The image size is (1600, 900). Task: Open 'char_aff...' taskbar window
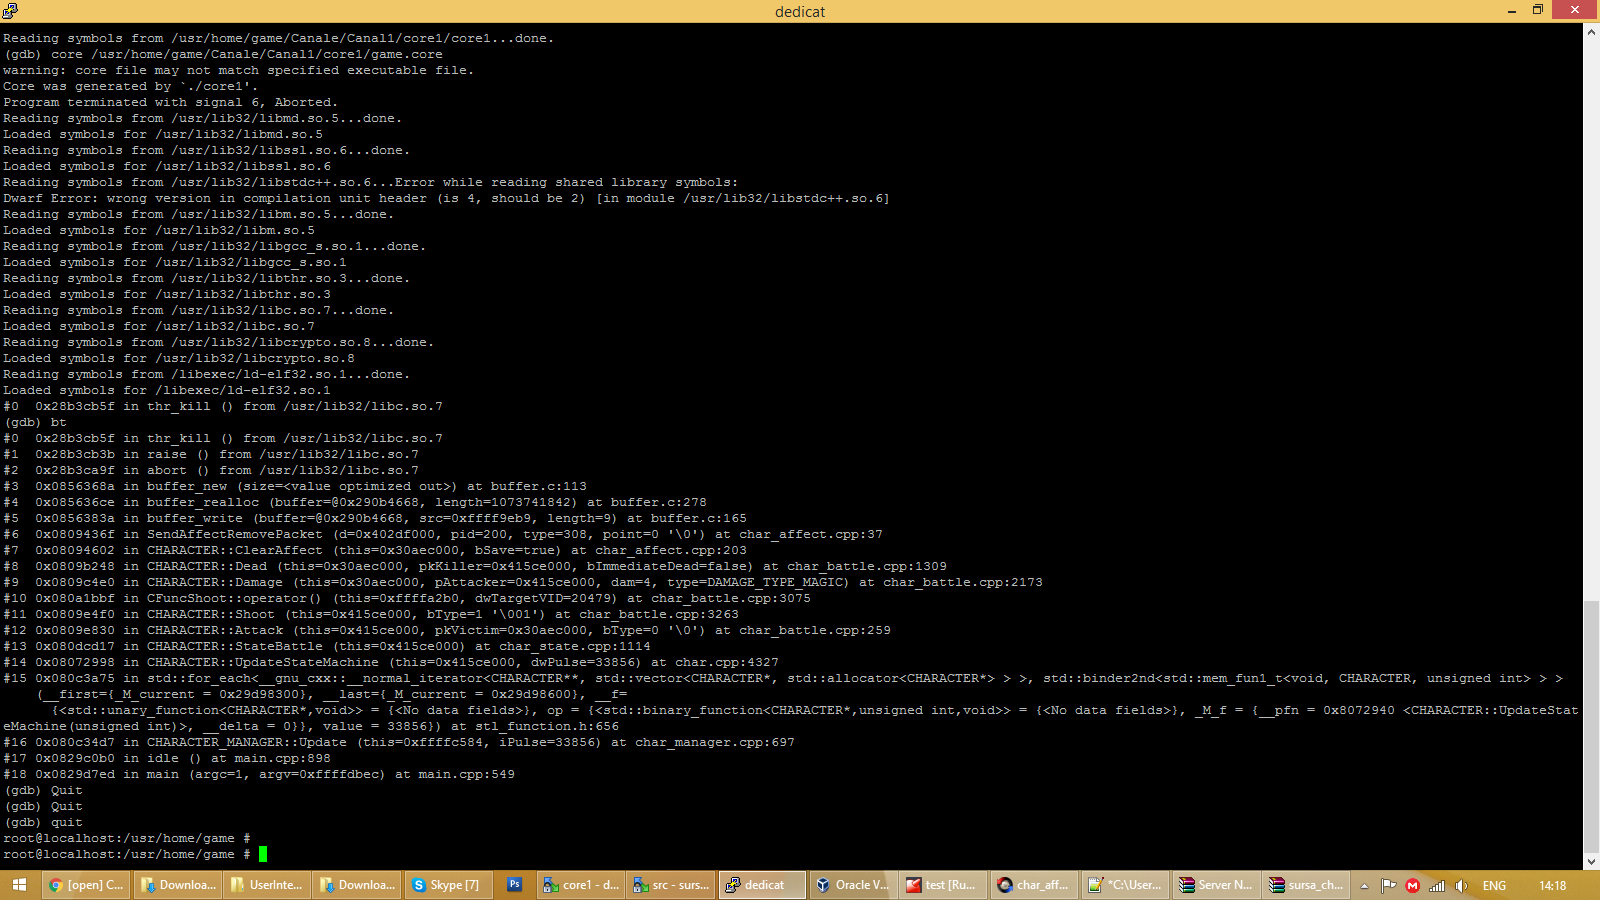pos(1032,885)
